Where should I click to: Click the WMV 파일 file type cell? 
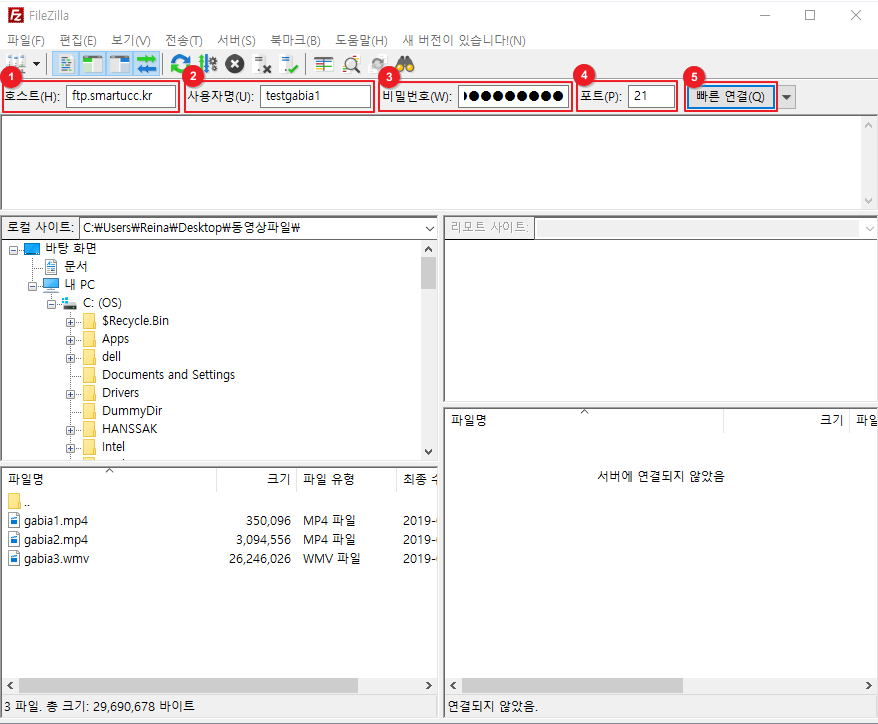[x=331, y=559]
